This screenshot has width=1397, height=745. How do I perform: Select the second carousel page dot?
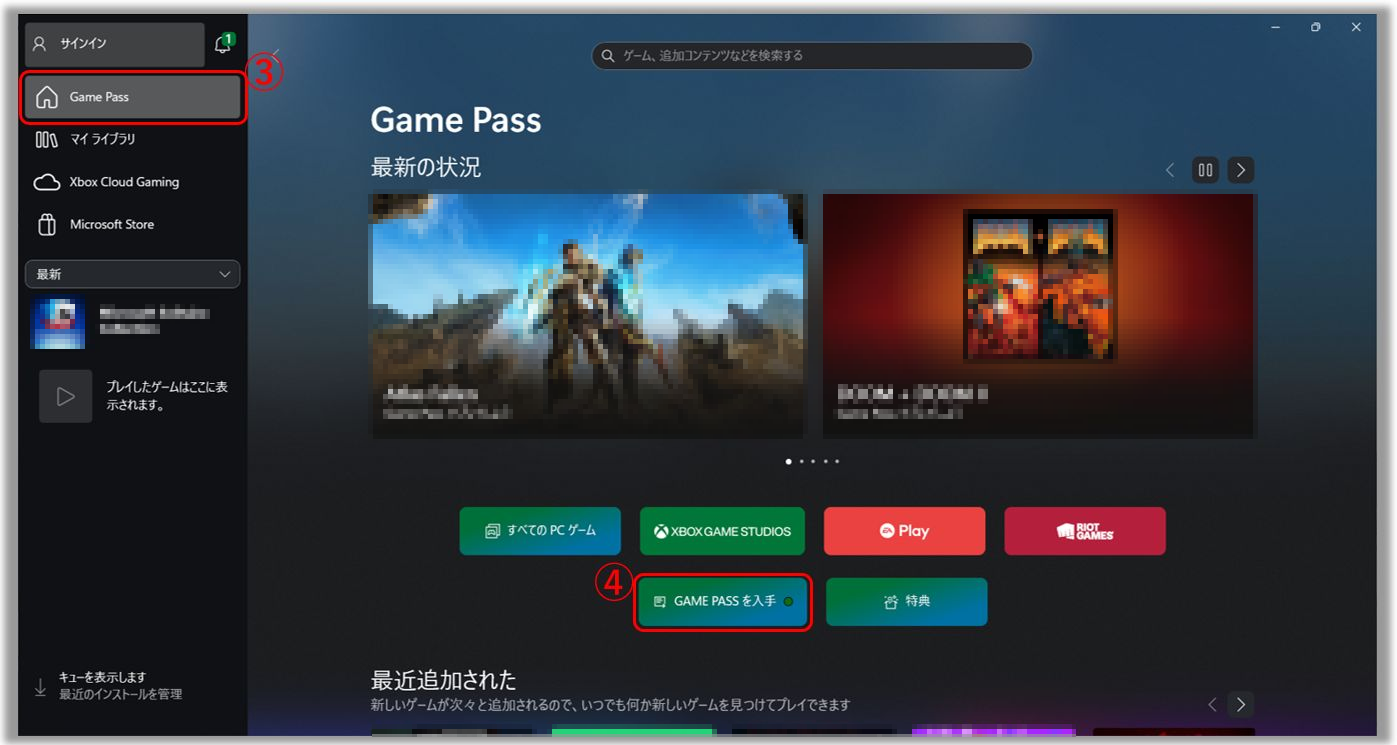point(801,462)
